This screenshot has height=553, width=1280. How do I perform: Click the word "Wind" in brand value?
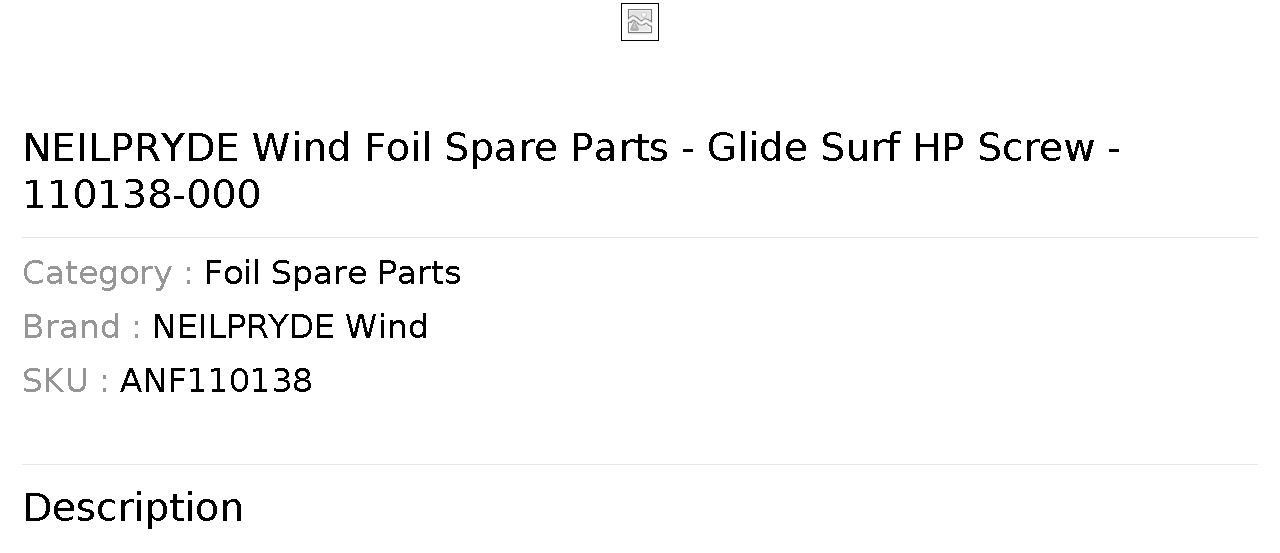386,327
